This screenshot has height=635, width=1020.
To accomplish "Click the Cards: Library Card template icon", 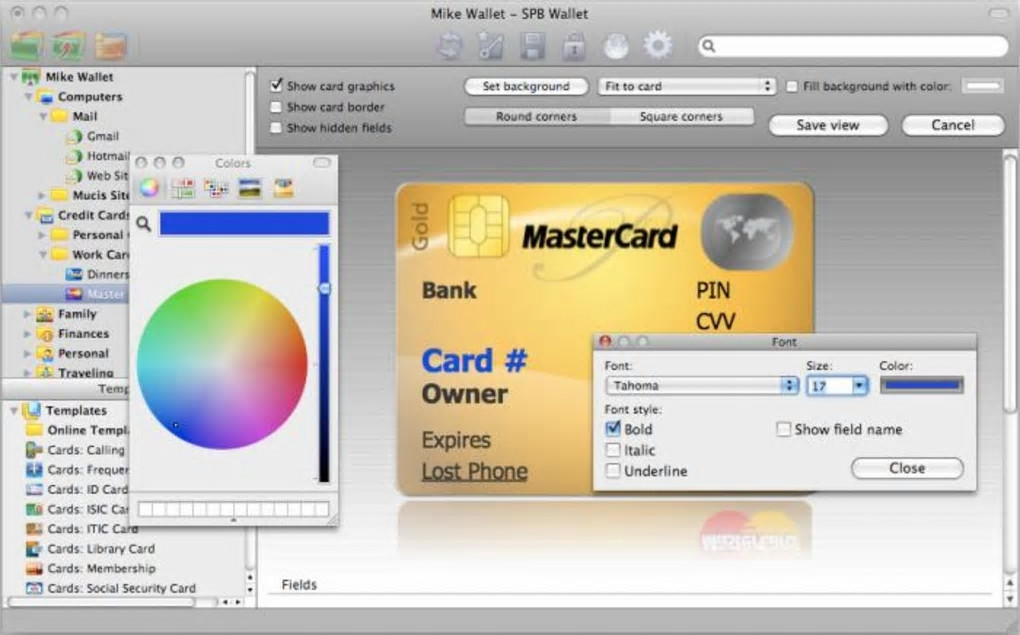I will pos(34,549).
